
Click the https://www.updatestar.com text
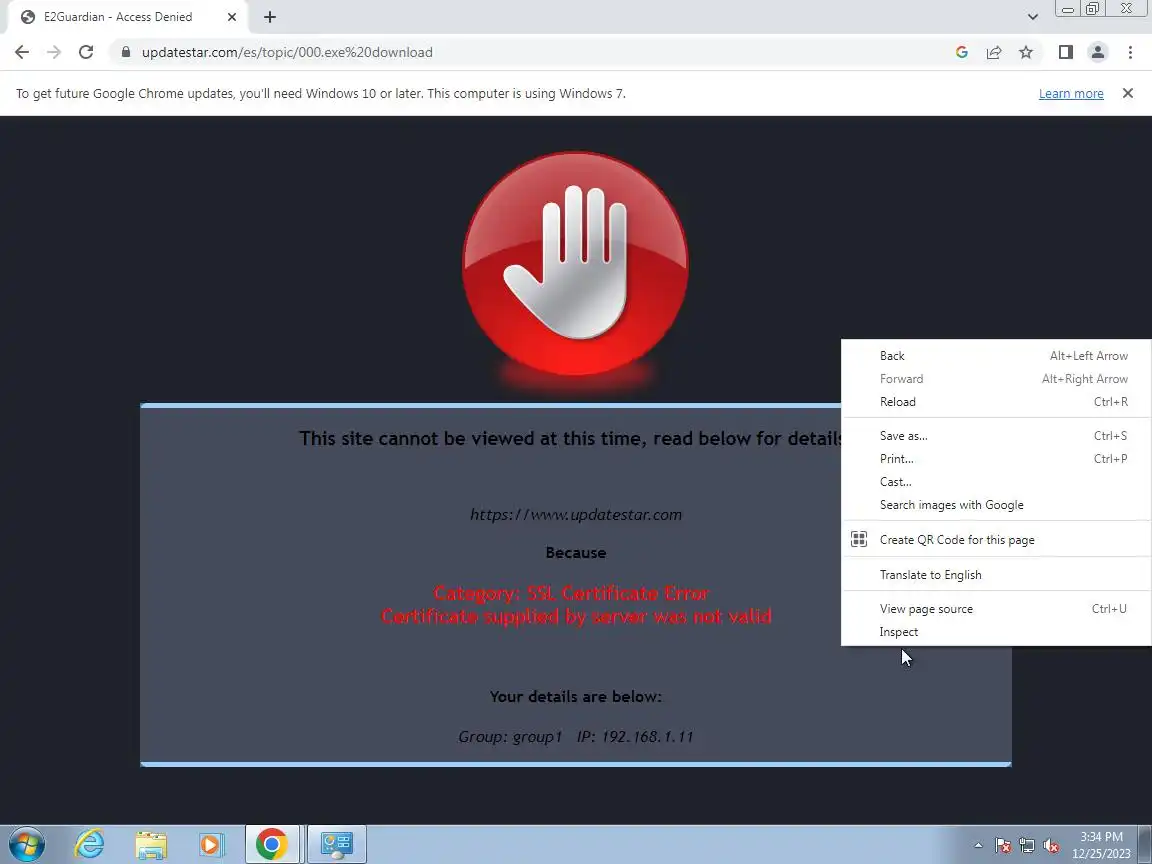coord(576,514)
